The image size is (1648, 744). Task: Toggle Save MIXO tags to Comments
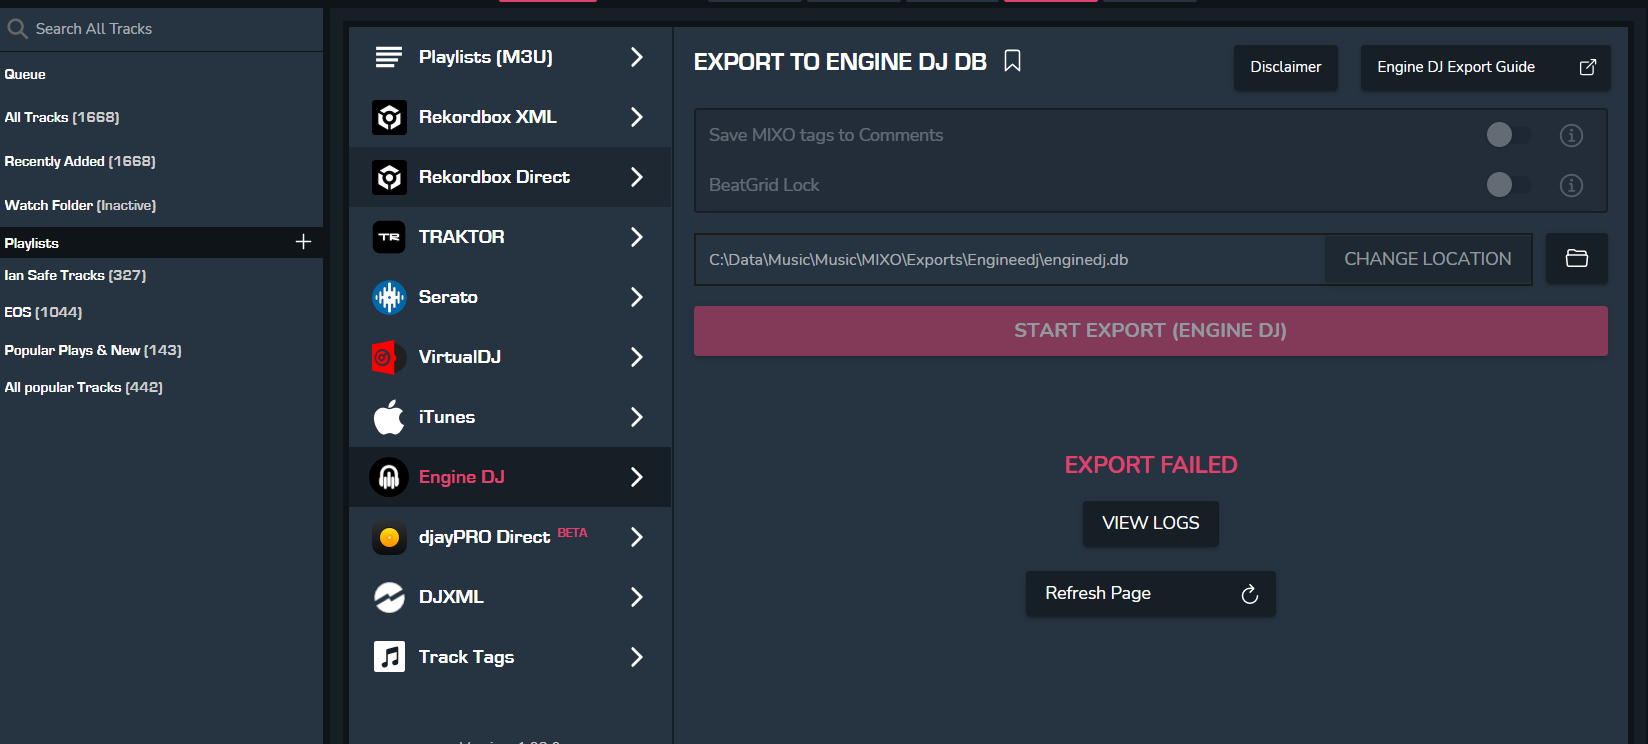tap(1507, 134)
